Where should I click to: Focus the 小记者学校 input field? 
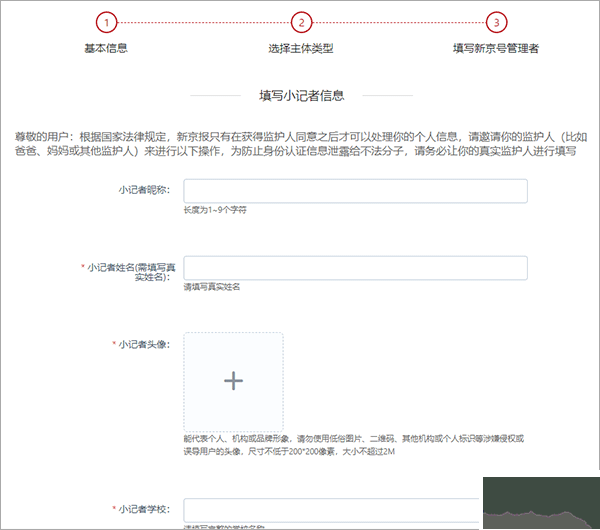click(331, 510)
